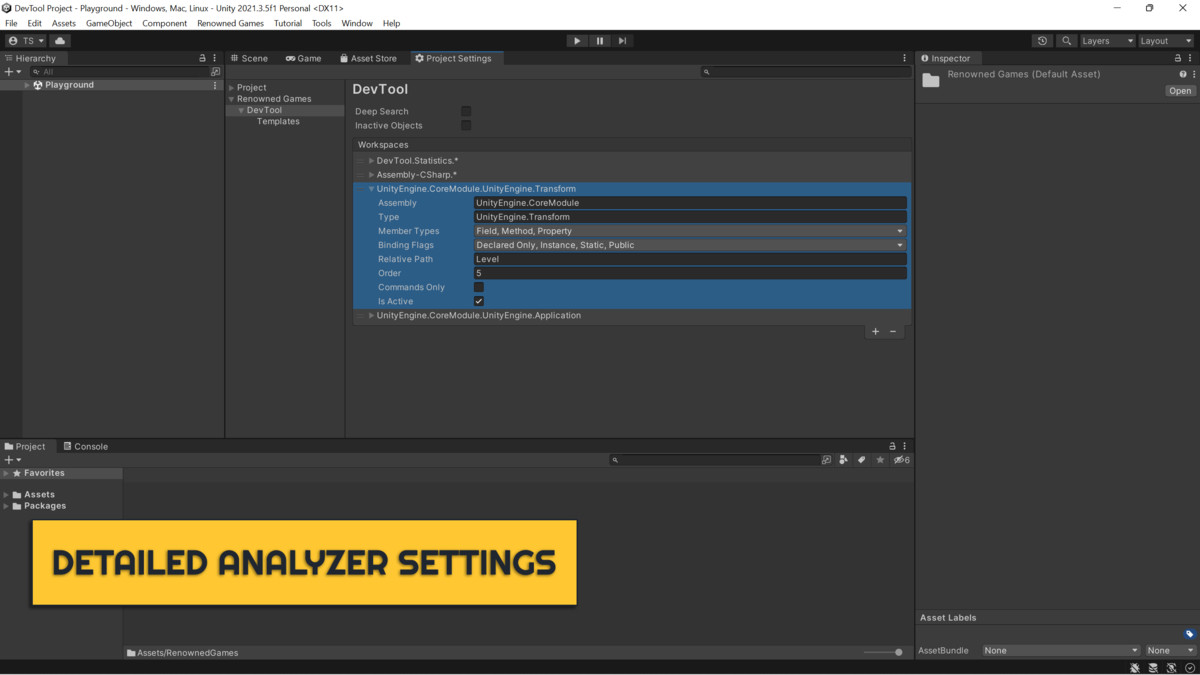Viewport: 1200px width, 675px height.
Task: Click the favorites star in the Project toolbar
Action: [879, 459]
